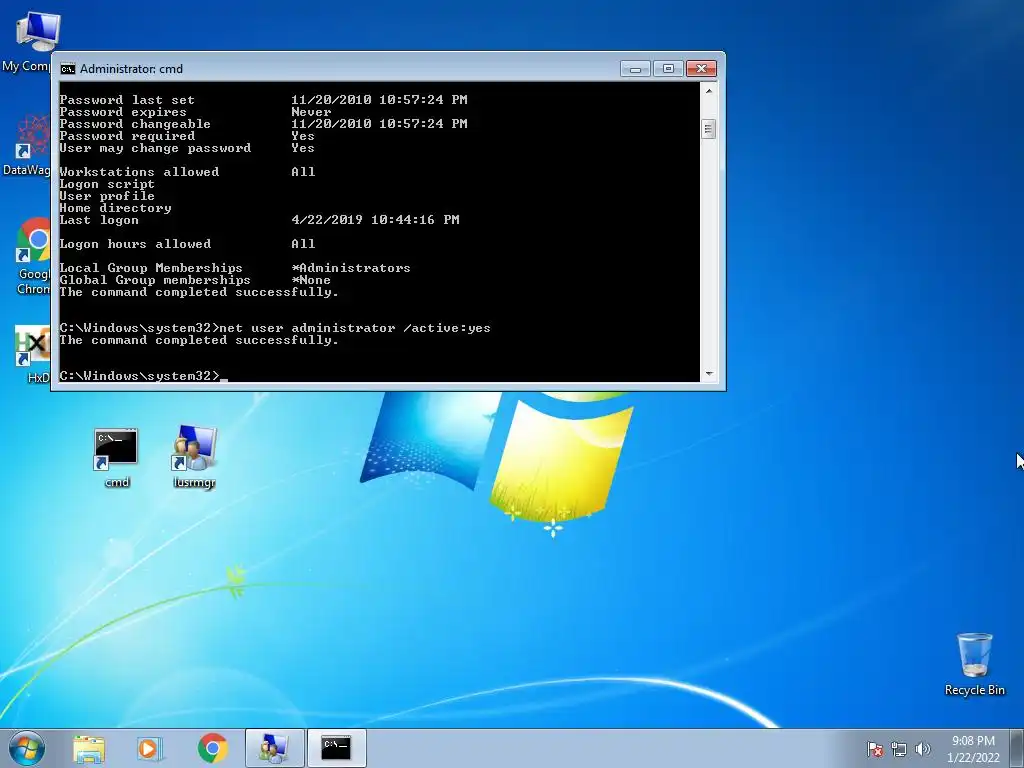
Task: Open the lusrmgr desktop shortcut
Action: point(195,457)
